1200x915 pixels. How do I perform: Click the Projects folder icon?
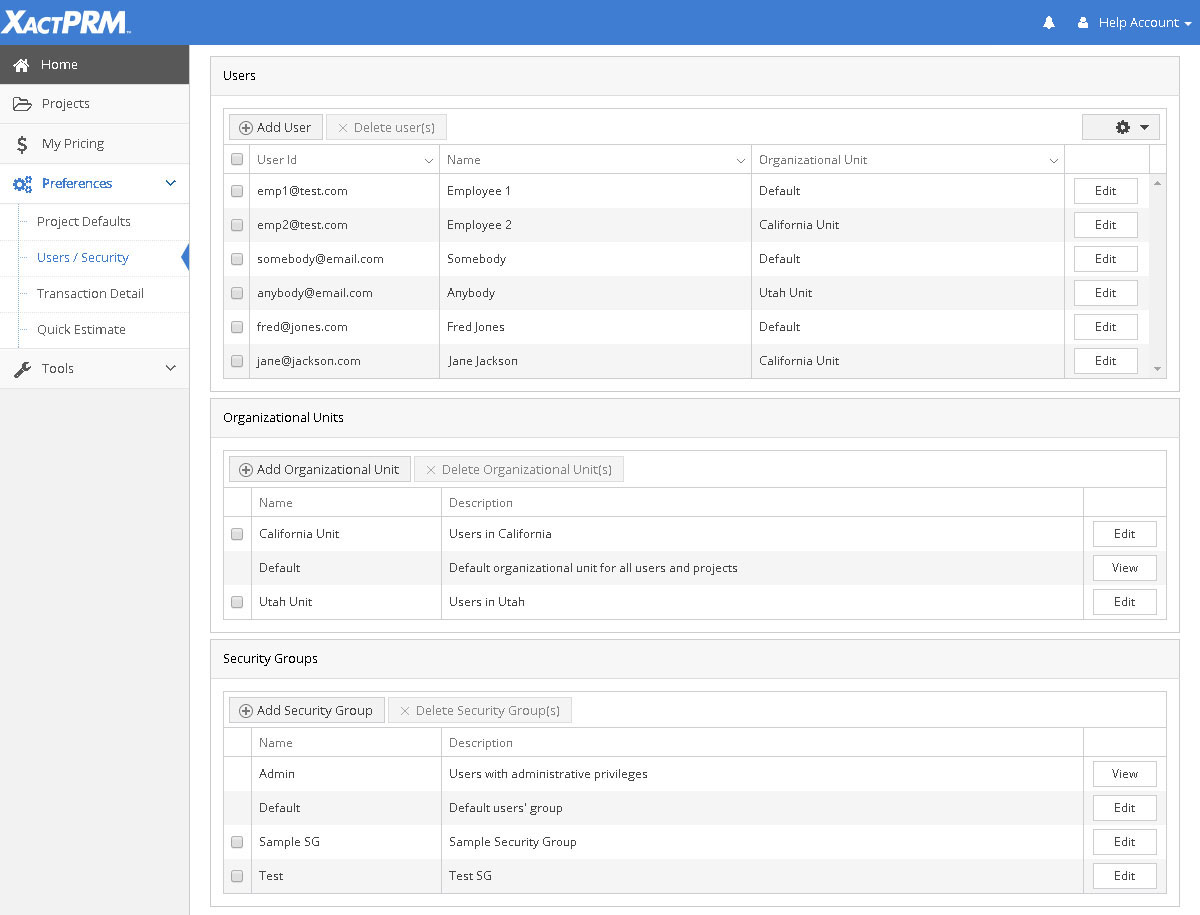pyautogui.click(x=22, y=104)
